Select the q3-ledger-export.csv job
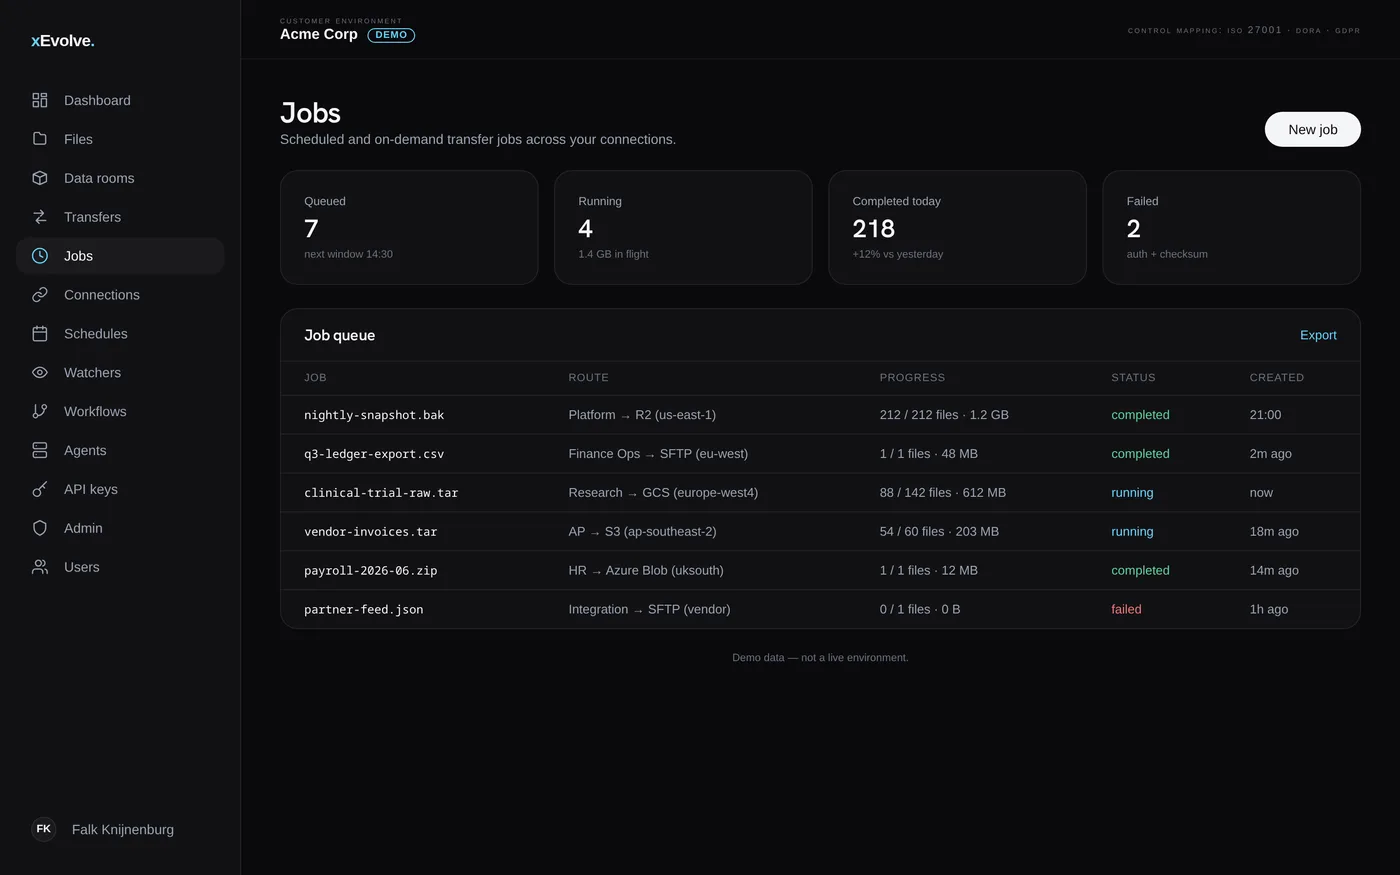The width and height of the screenshot is (1400, 875). [x=820, y=454]
